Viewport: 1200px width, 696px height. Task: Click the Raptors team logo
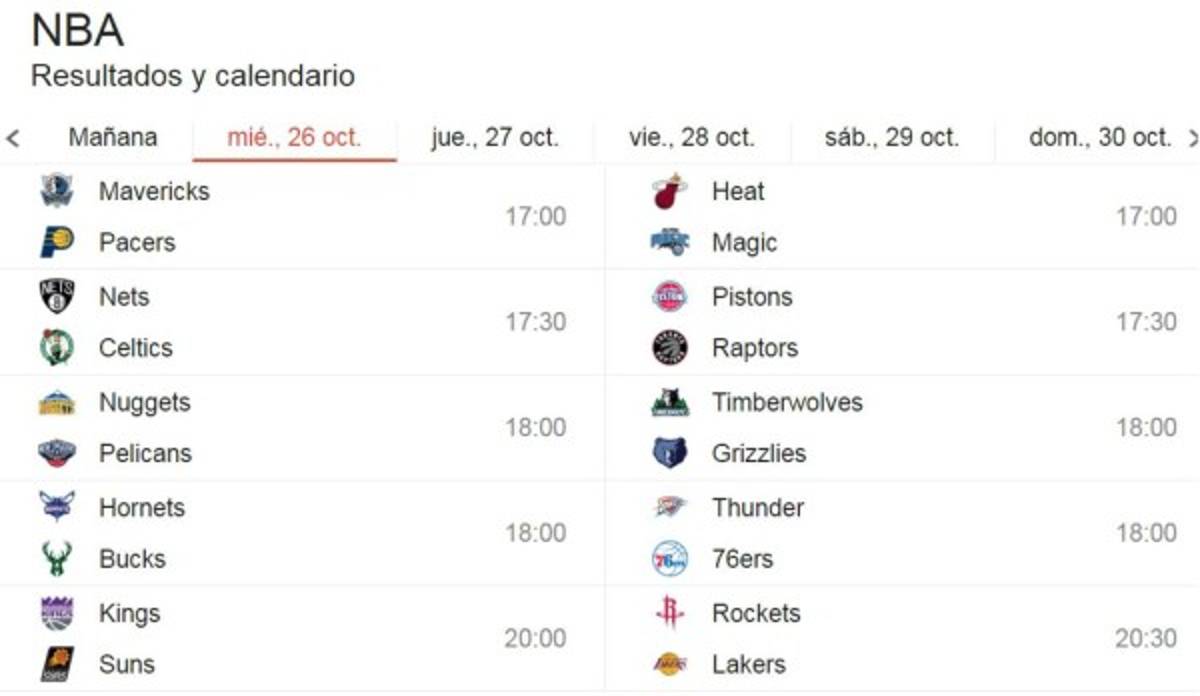click(669, 348)
